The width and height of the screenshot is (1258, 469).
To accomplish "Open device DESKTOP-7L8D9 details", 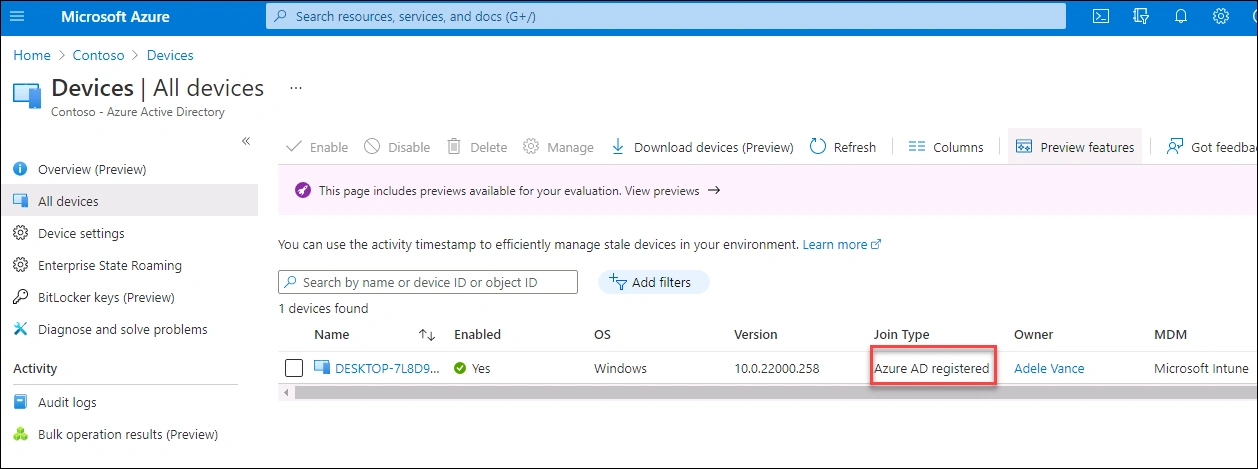I will tap(387, 368).
